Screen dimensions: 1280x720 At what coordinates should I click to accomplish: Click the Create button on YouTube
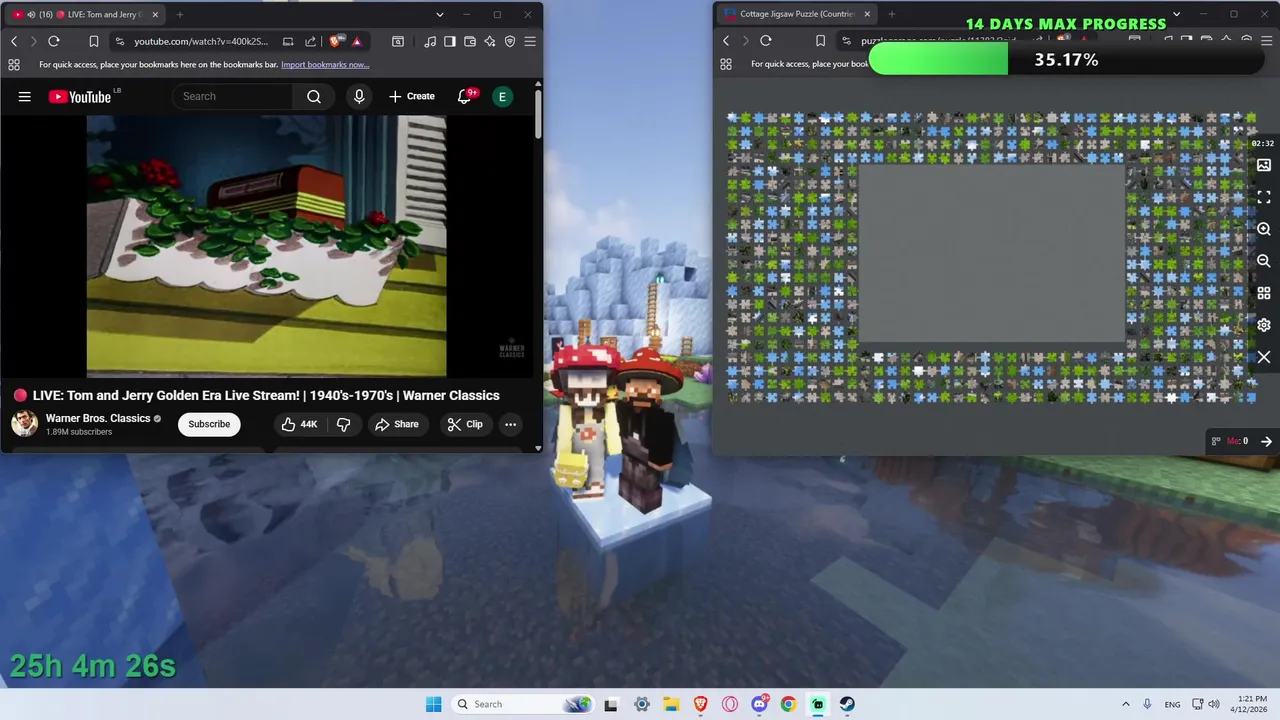pos(411,97)
